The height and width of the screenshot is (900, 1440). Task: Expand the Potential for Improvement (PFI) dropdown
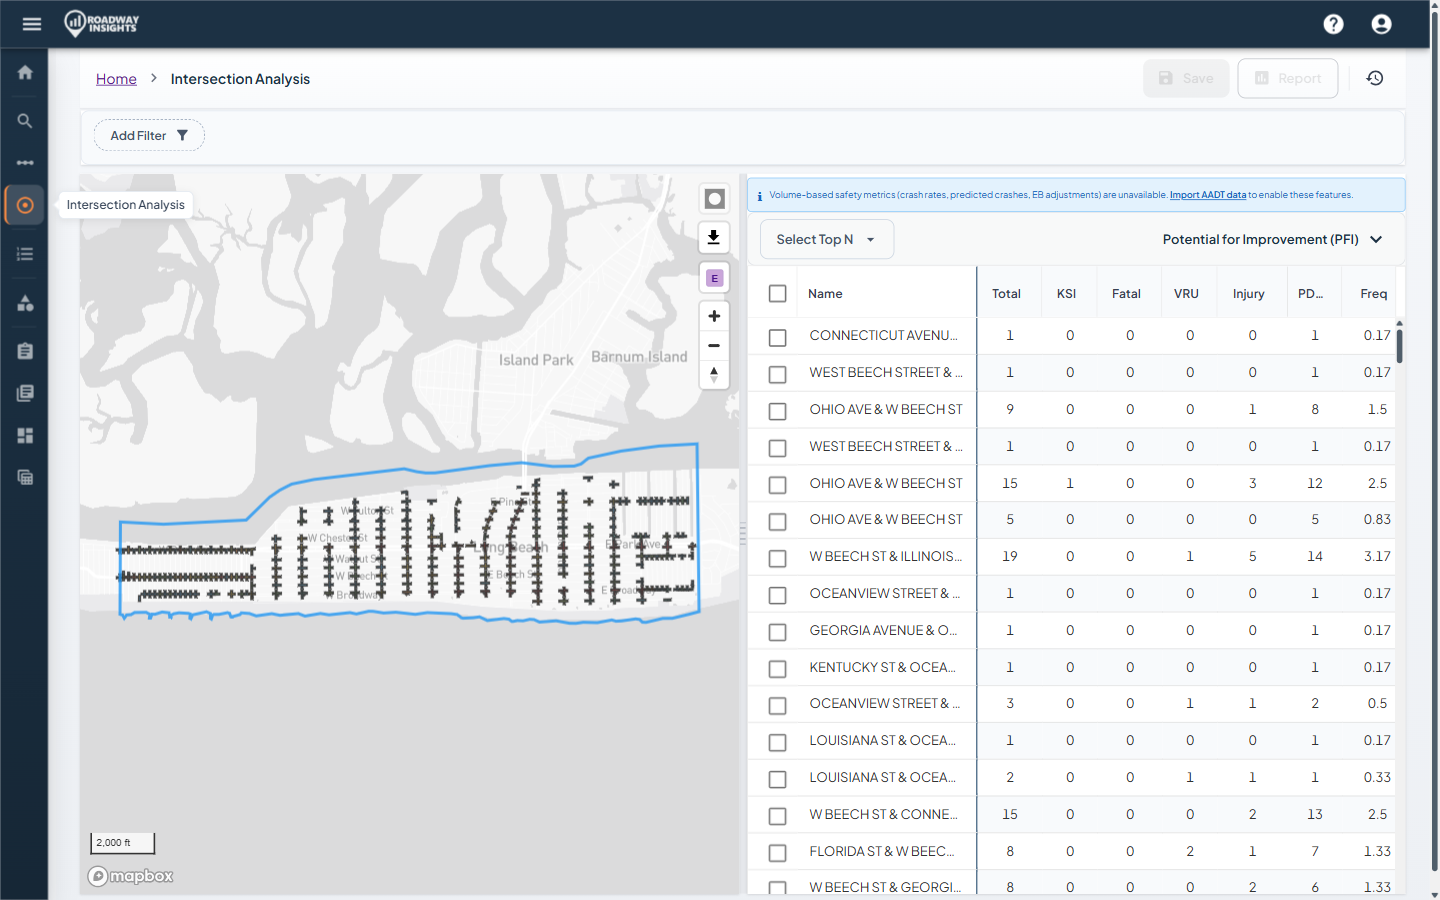tap(1271, 239)
